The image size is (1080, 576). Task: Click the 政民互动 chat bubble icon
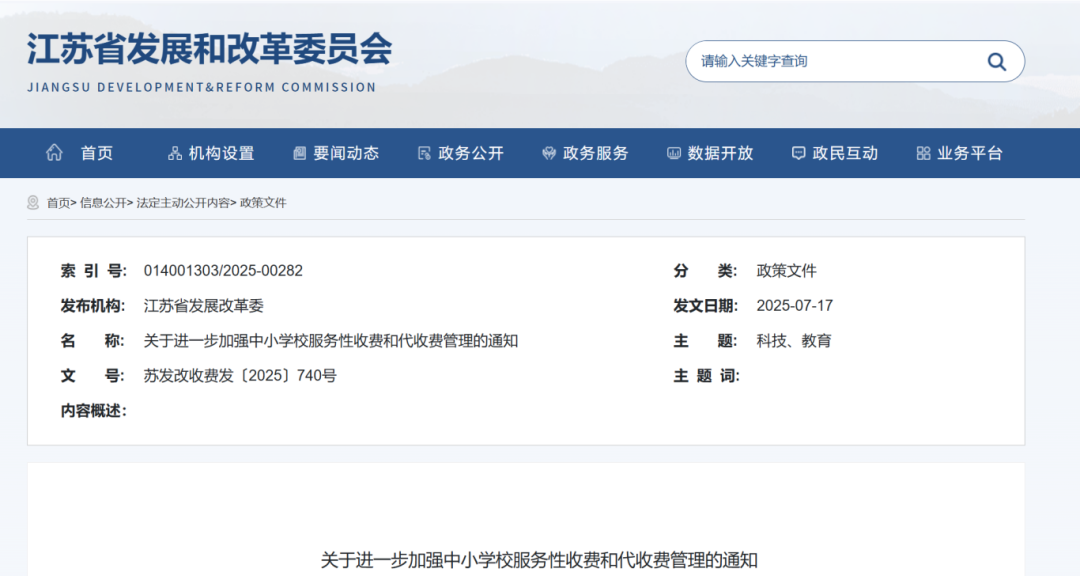(x=798, y=154)
